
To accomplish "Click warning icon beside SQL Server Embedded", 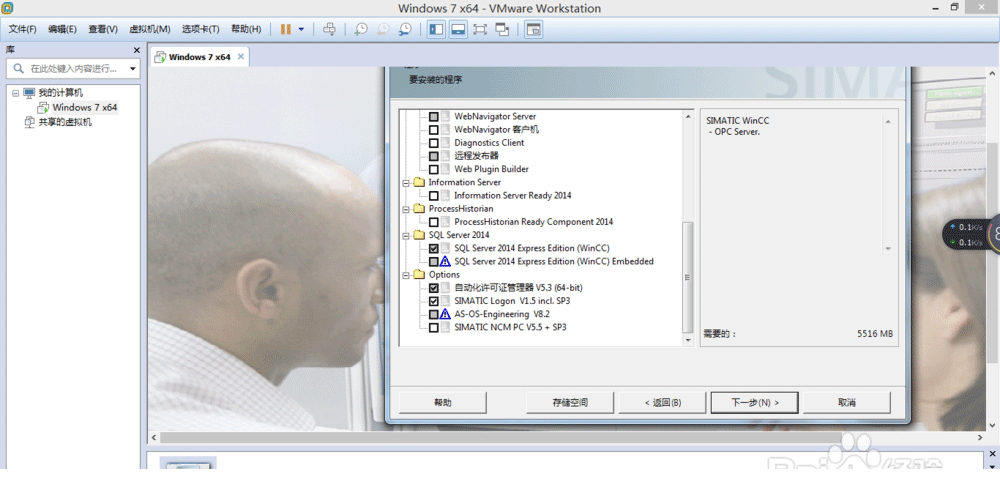I will click(445, 261).
